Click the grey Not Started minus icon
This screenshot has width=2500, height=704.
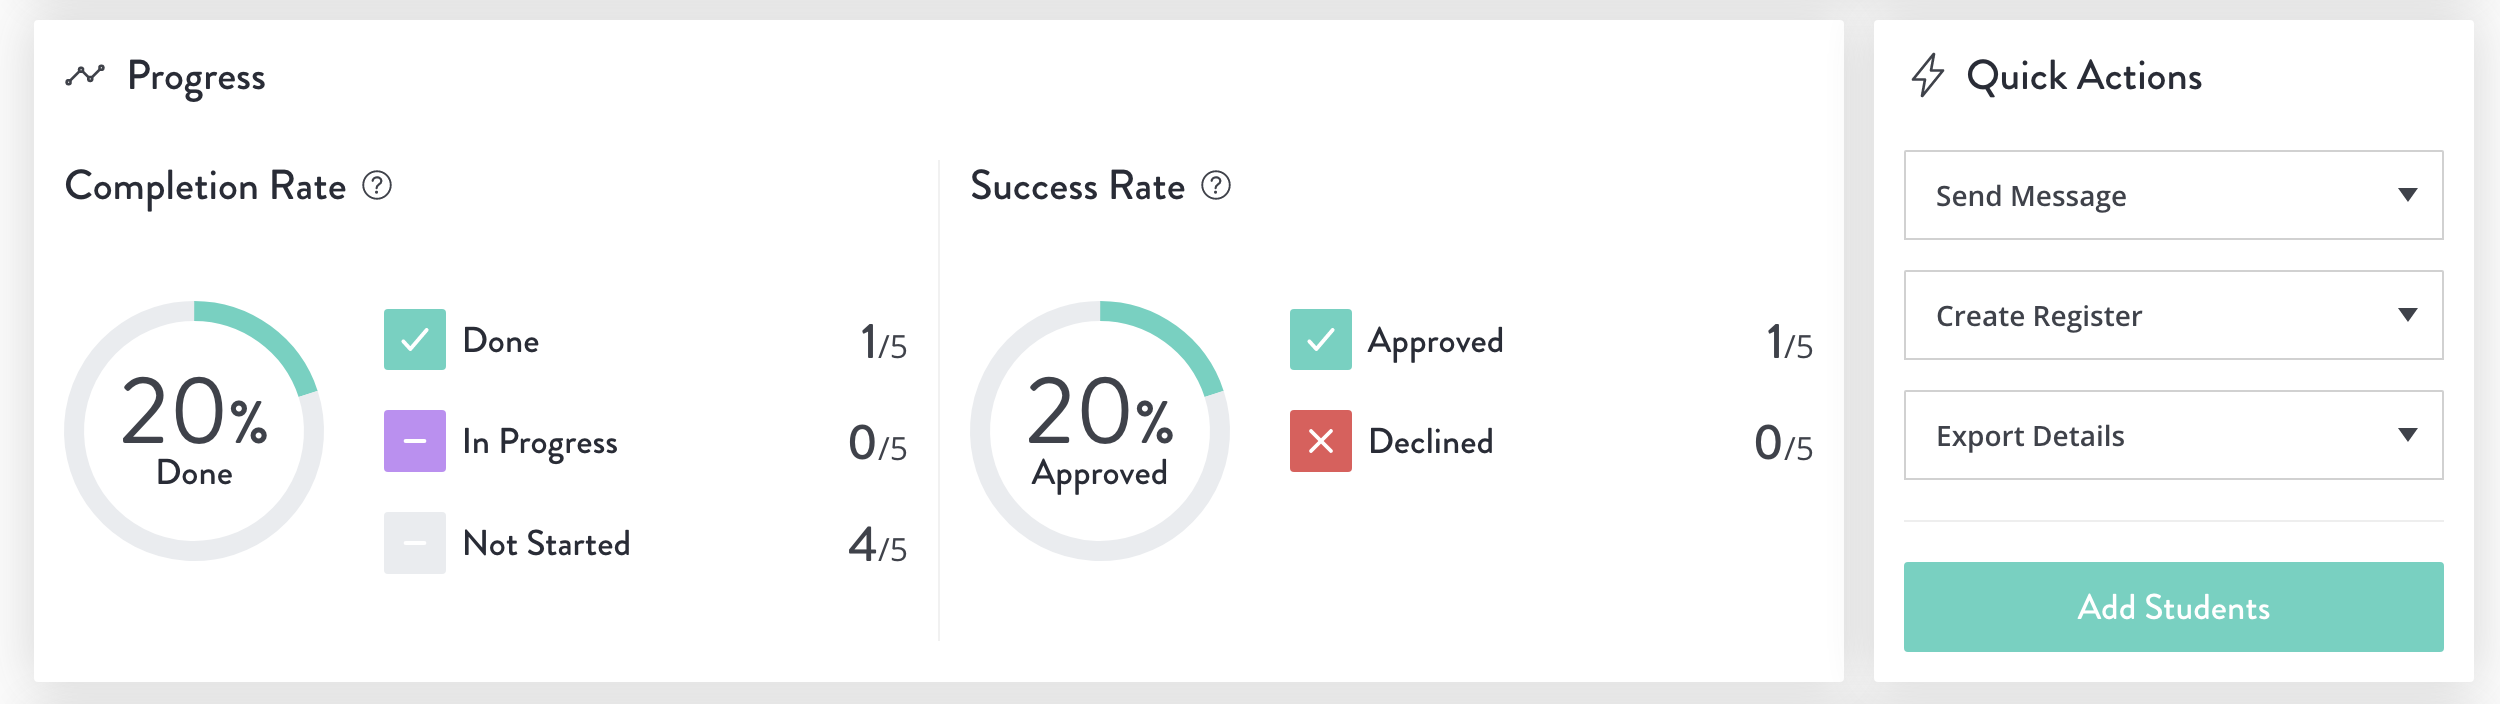point(415,543)
